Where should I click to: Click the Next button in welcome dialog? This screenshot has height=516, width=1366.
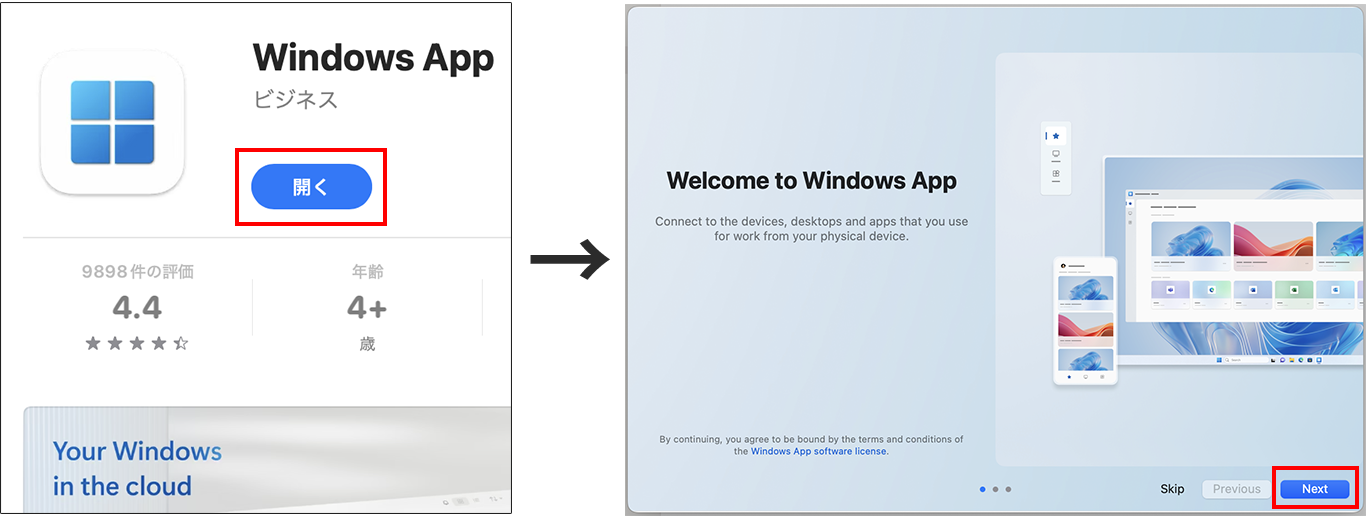[x=1314, y=489]
